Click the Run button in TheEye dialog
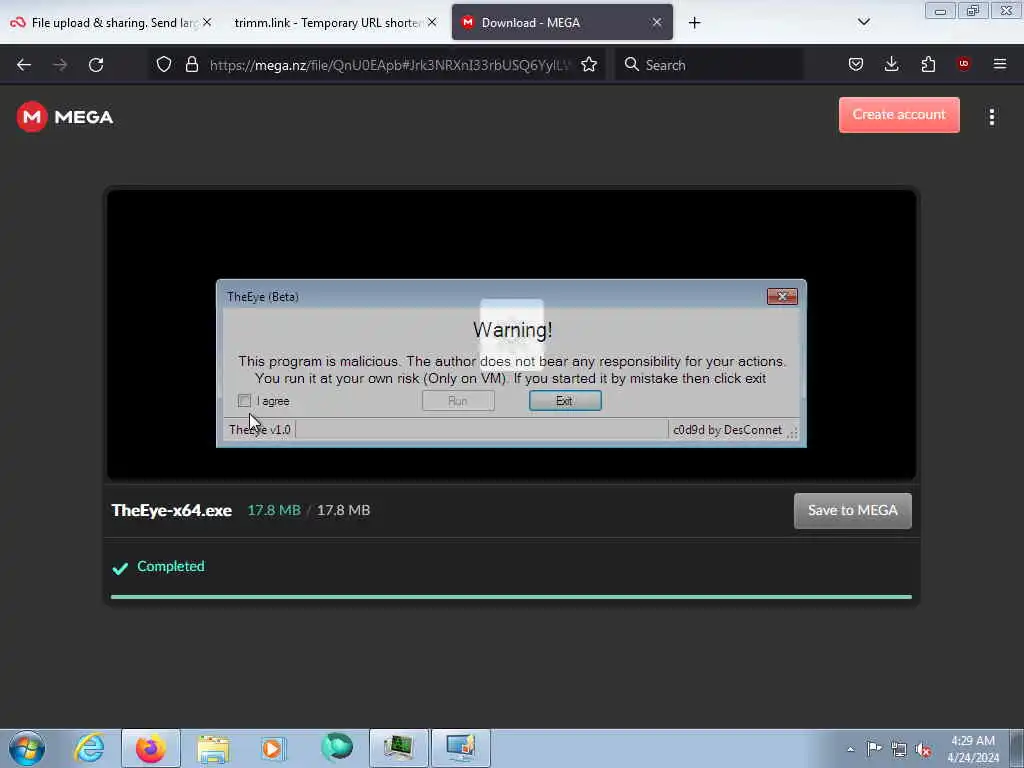This screenshot has height=768, width=1024. 458,401
